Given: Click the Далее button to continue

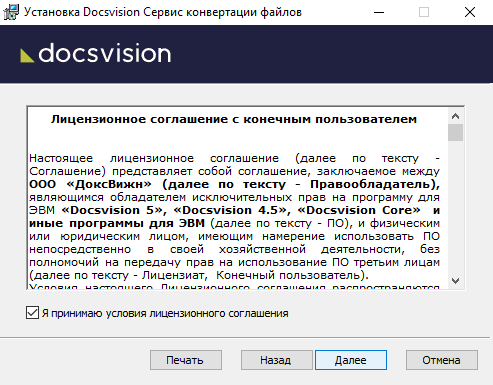Looking at the screenshot, I should (351, 360).
